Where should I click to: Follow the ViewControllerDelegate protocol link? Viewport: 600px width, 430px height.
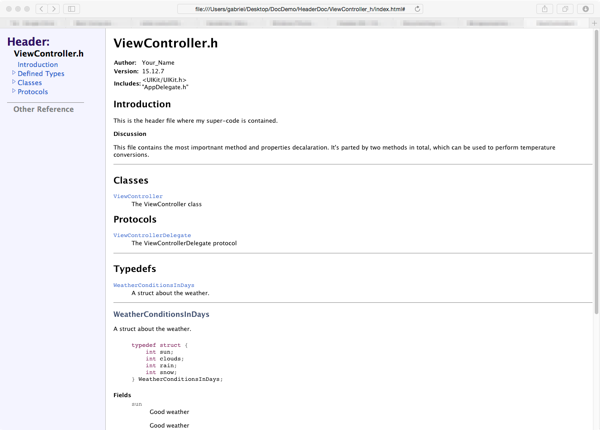click(152, 235)
